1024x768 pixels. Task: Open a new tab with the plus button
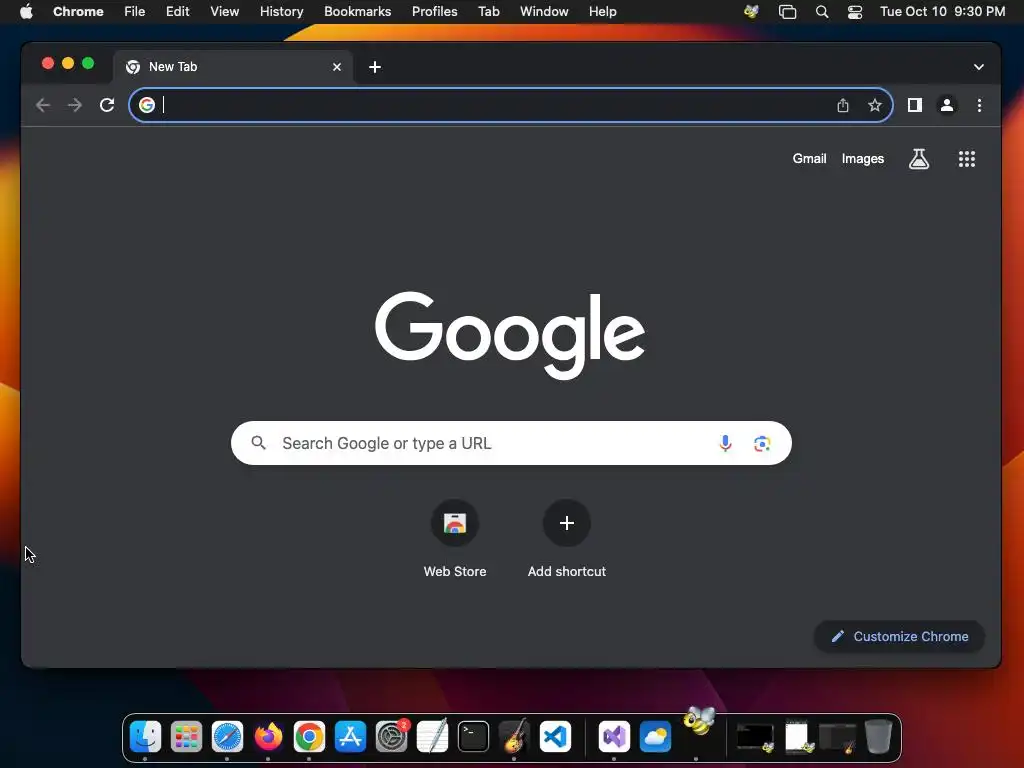[x=375, y=67]
